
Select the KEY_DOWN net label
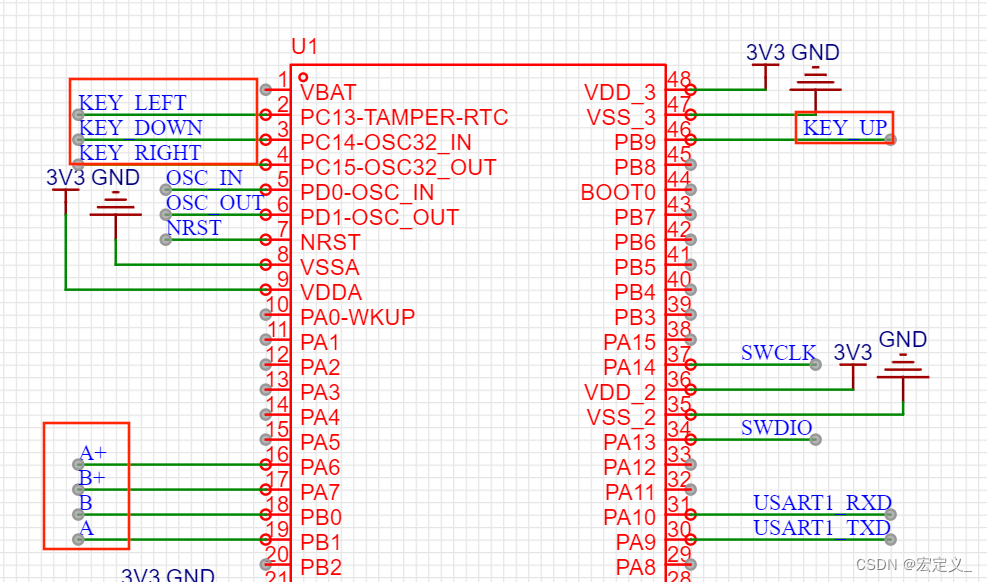[x=141, y=127]
